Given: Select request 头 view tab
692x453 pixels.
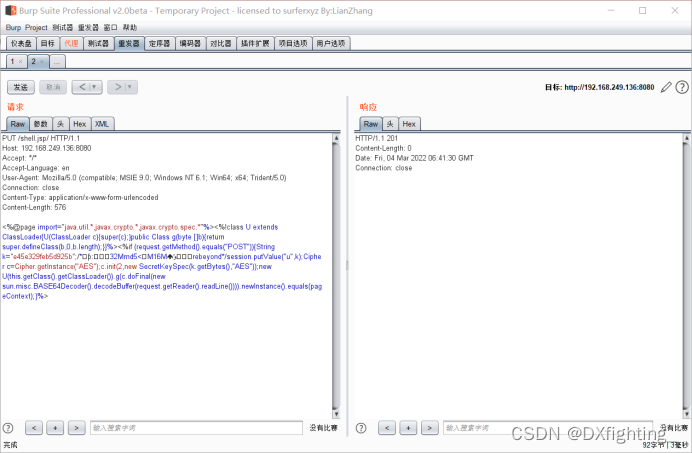Looking at the screenshot, I should click(60, 124).
